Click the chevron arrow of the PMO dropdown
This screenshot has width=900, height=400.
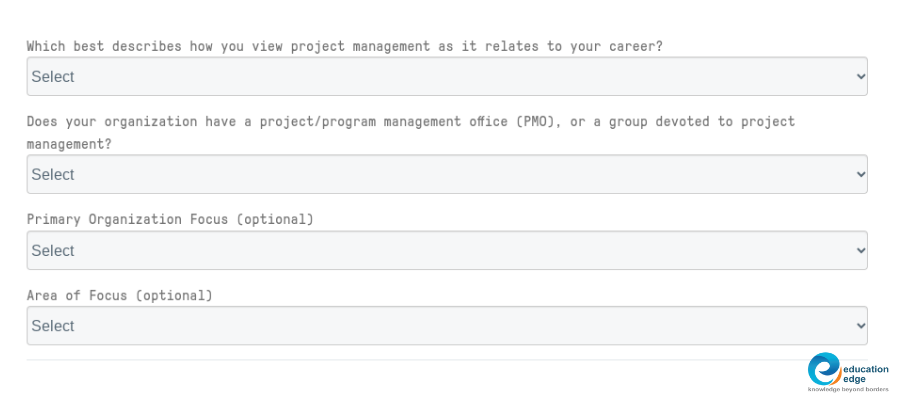860,174
